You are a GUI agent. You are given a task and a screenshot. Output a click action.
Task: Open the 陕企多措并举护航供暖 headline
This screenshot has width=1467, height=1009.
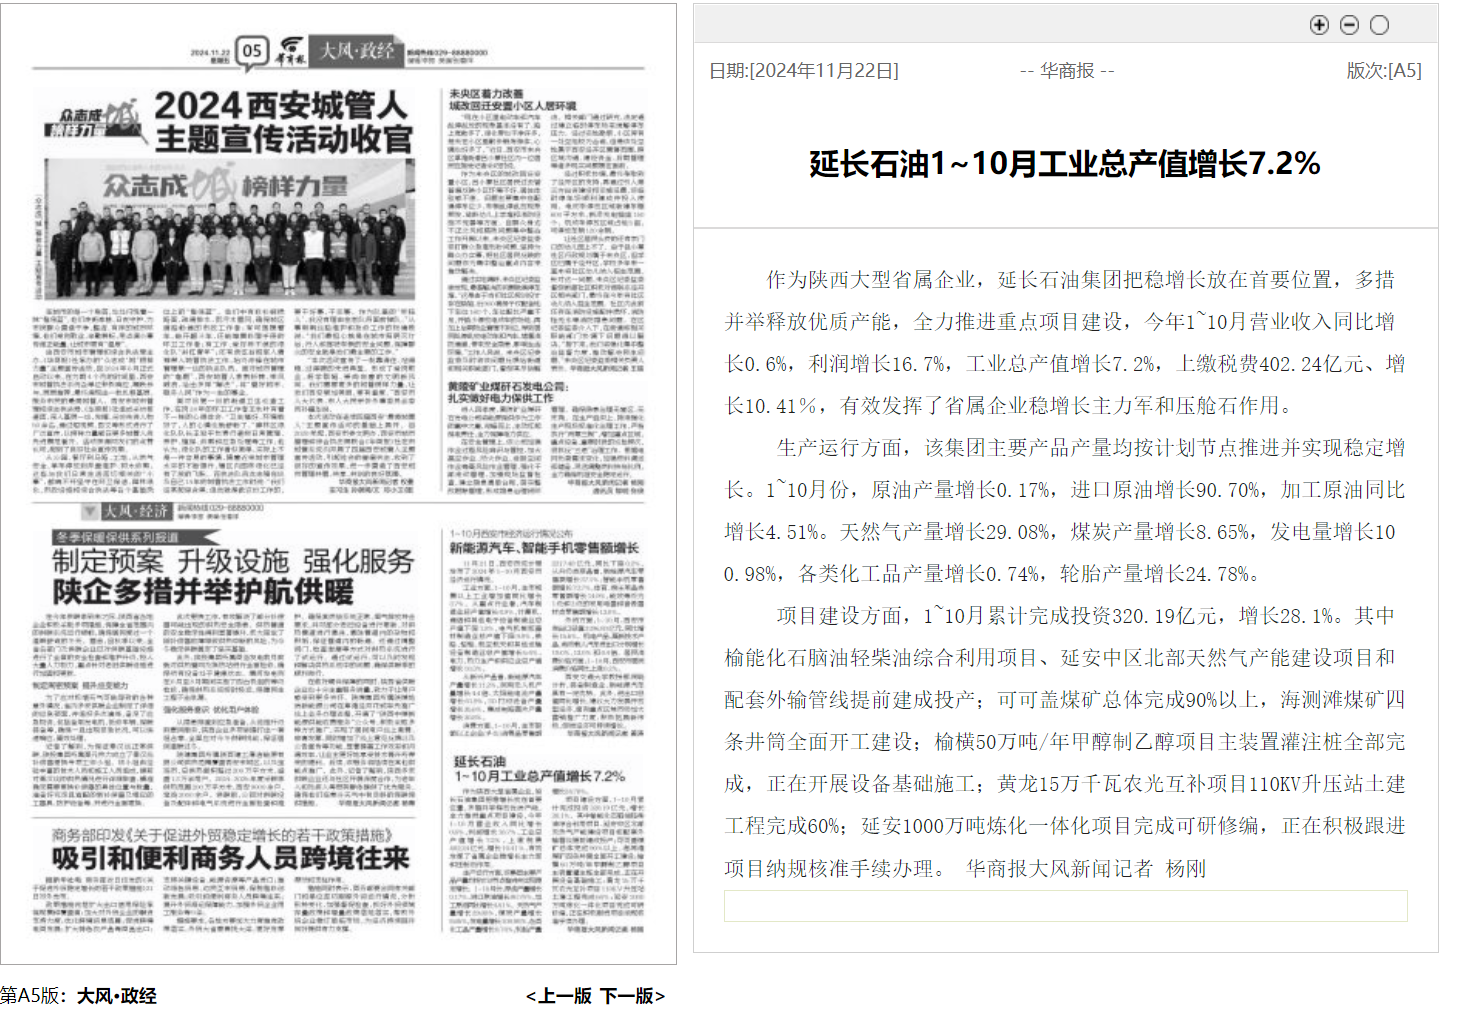coord(203,591)
